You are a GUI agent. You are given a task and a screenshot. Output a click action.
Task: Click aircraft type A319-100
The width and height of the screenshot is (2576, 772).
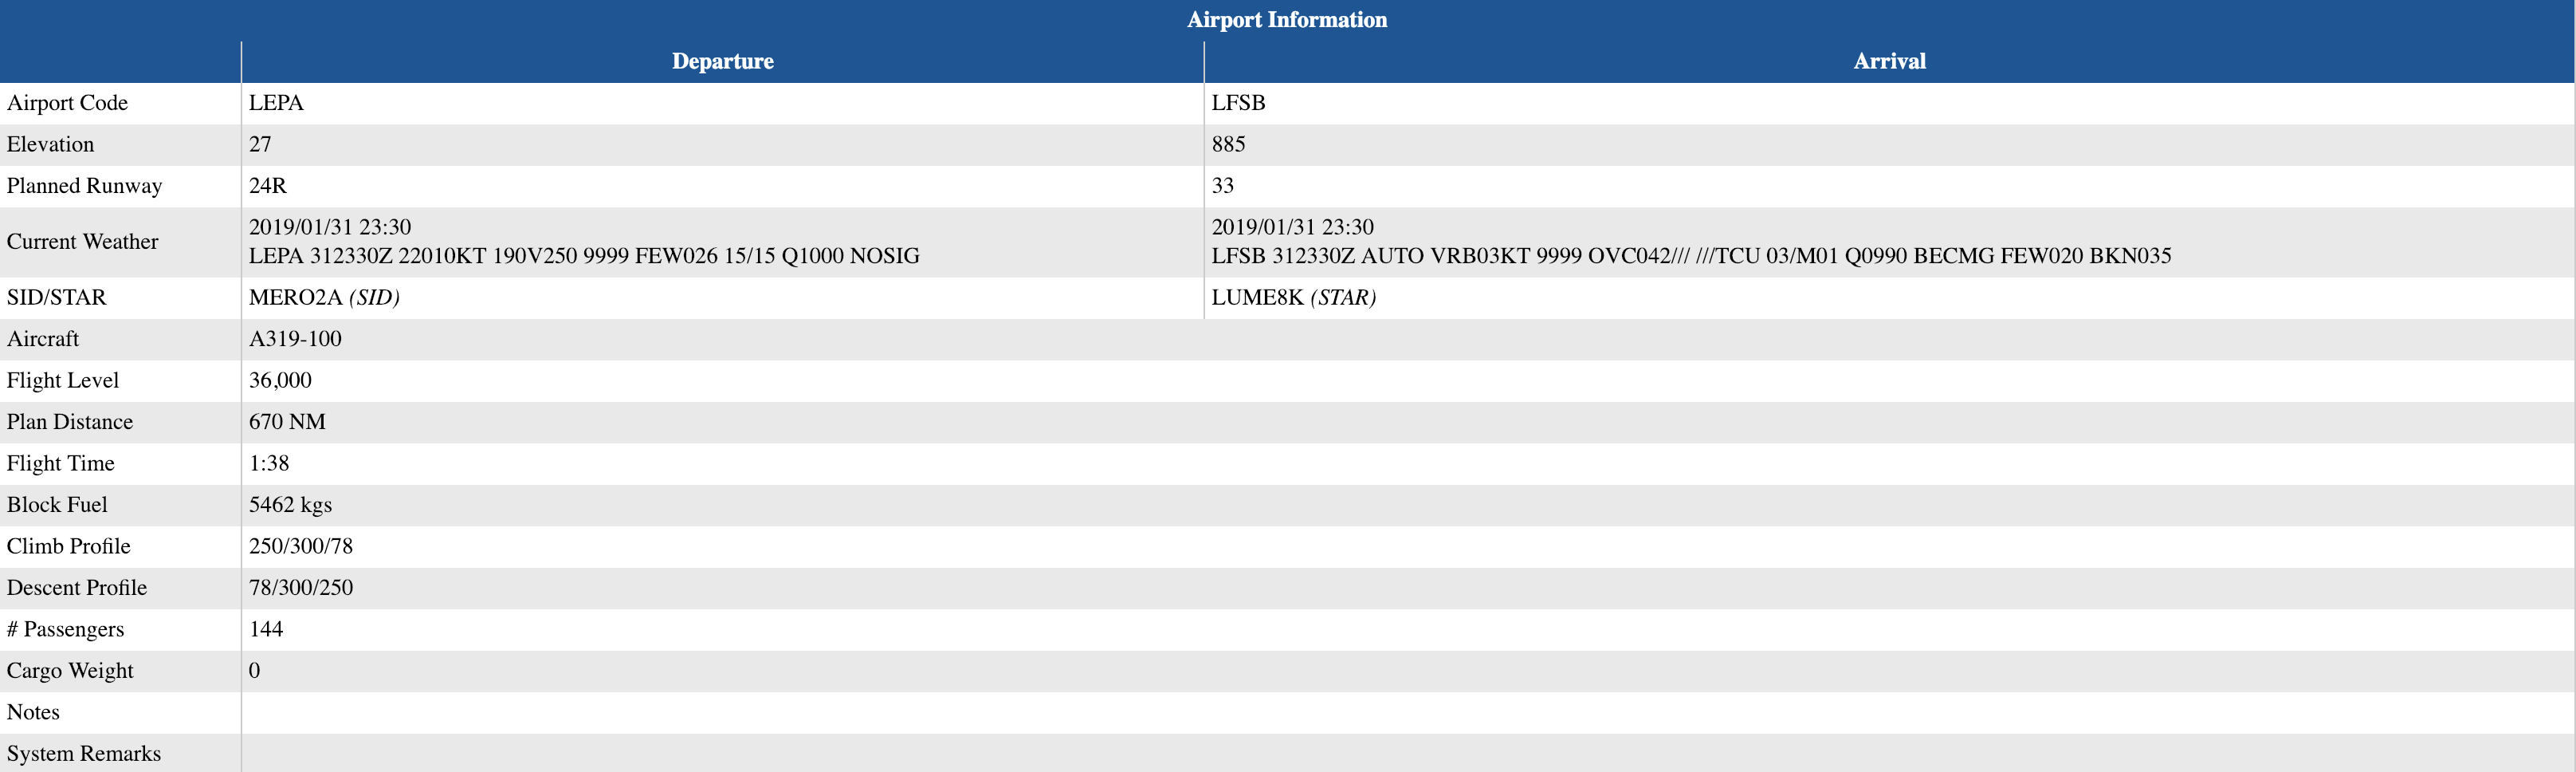(295, 339)
